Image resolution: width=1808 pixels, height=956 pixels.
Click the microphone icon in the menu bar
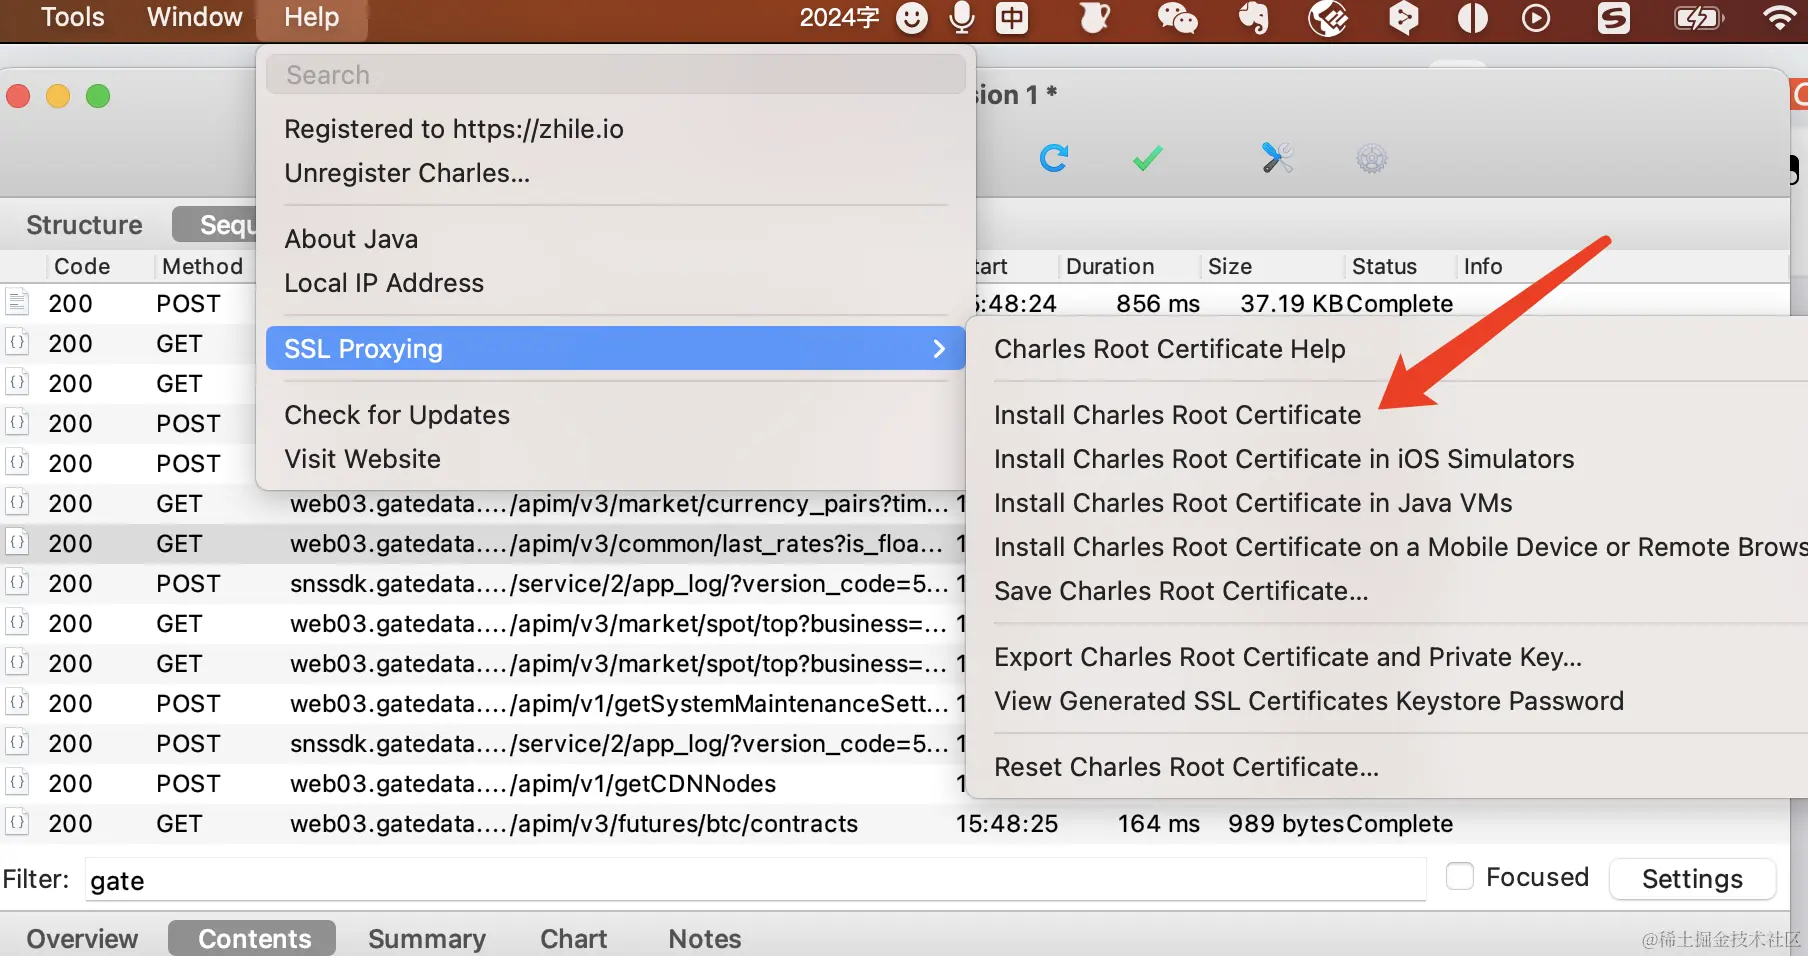click(x=962, y=17)
